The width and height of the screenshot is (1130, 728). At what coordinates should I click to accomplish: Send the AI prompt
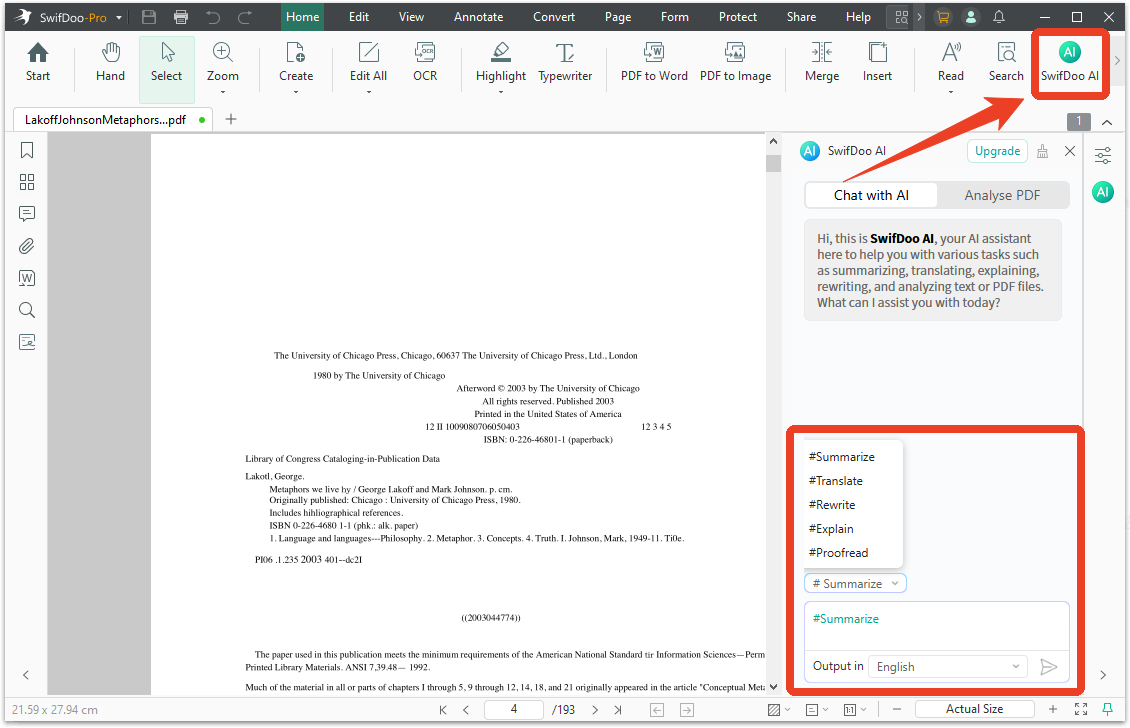pyautogui.click(x=1049, y=667)
